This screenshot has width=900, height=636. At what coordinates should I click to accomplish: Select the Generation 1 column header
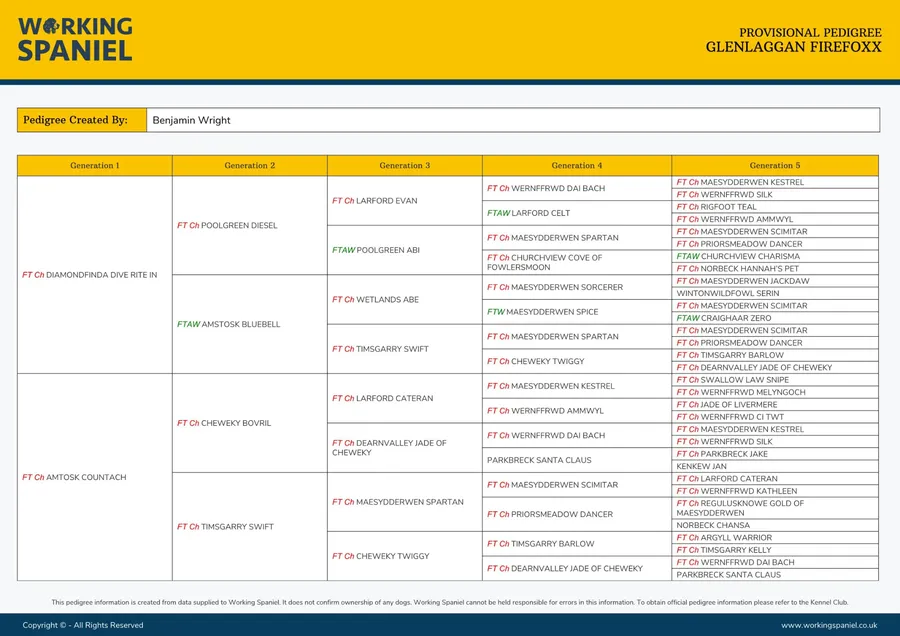tap(95, 166)
